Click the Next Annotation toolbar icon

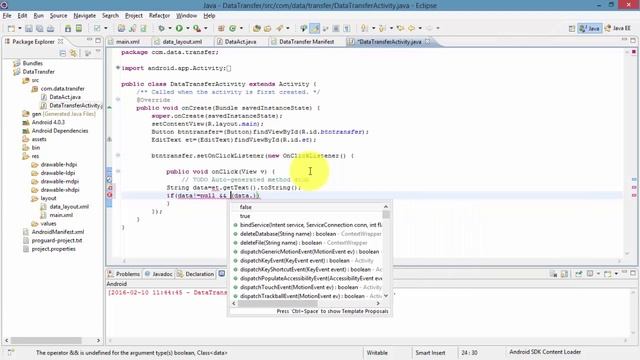(x=364, y=28)
